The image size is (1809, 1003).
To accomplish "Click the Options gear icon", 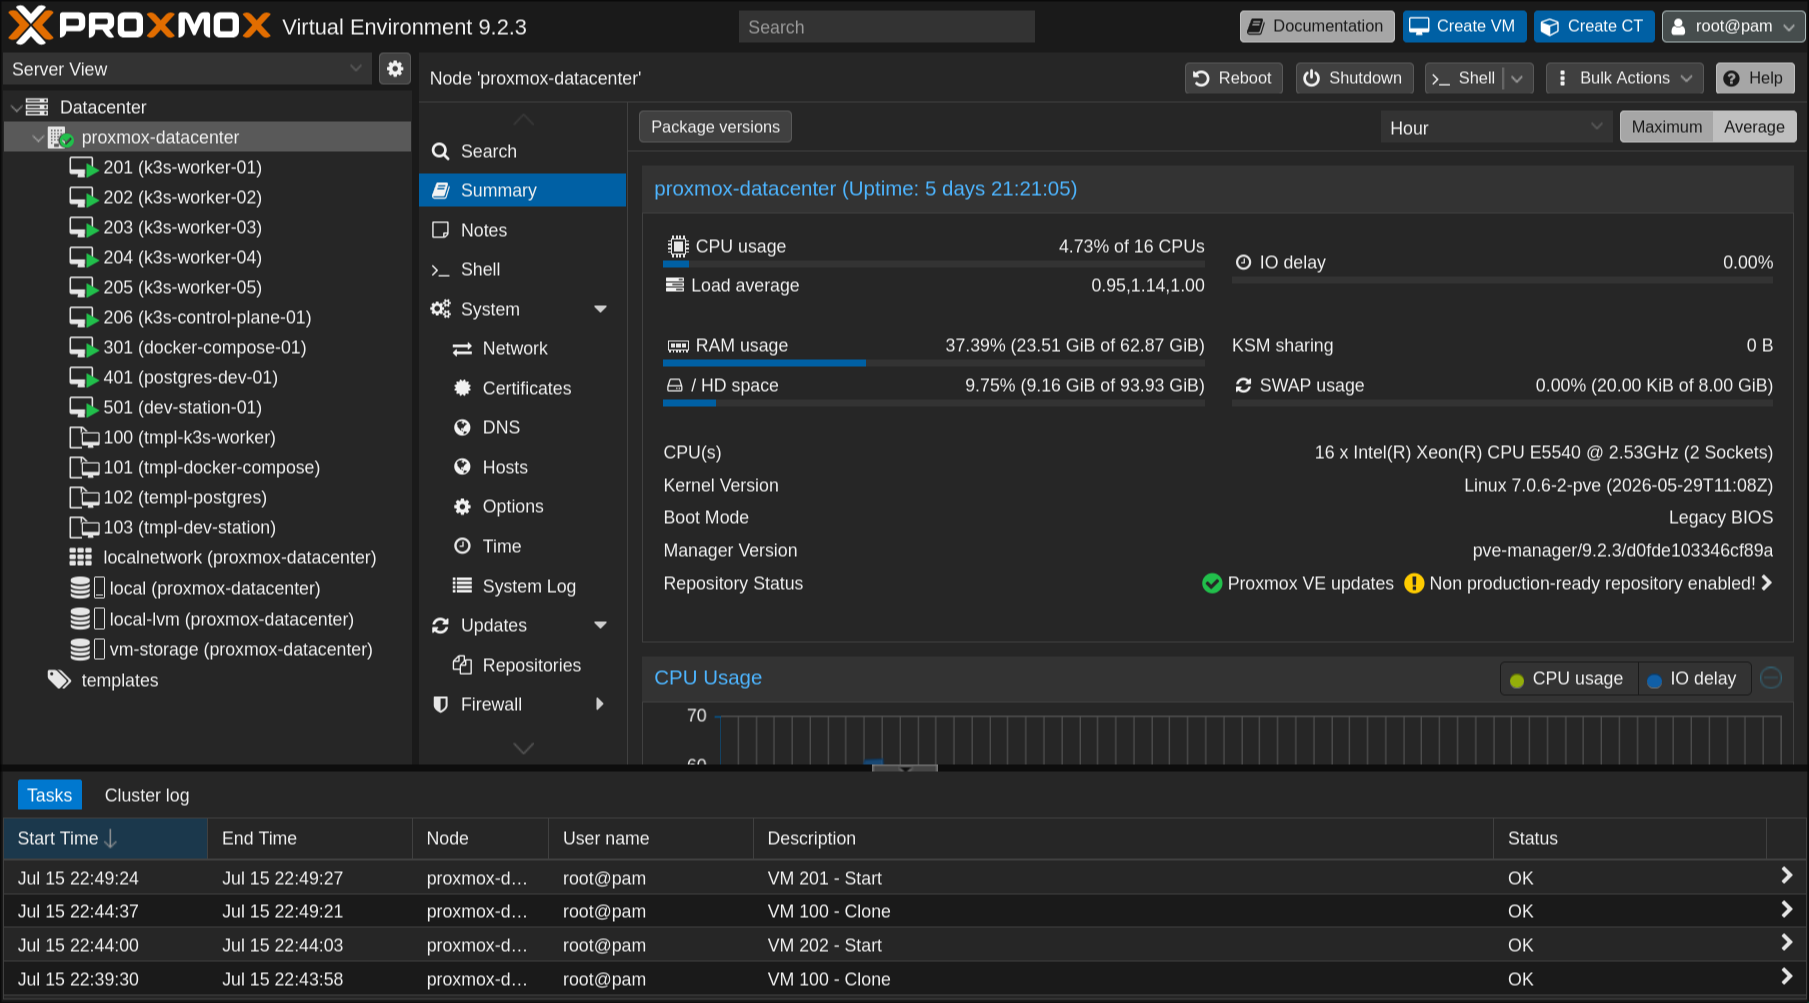I will [x=462, y=506].
